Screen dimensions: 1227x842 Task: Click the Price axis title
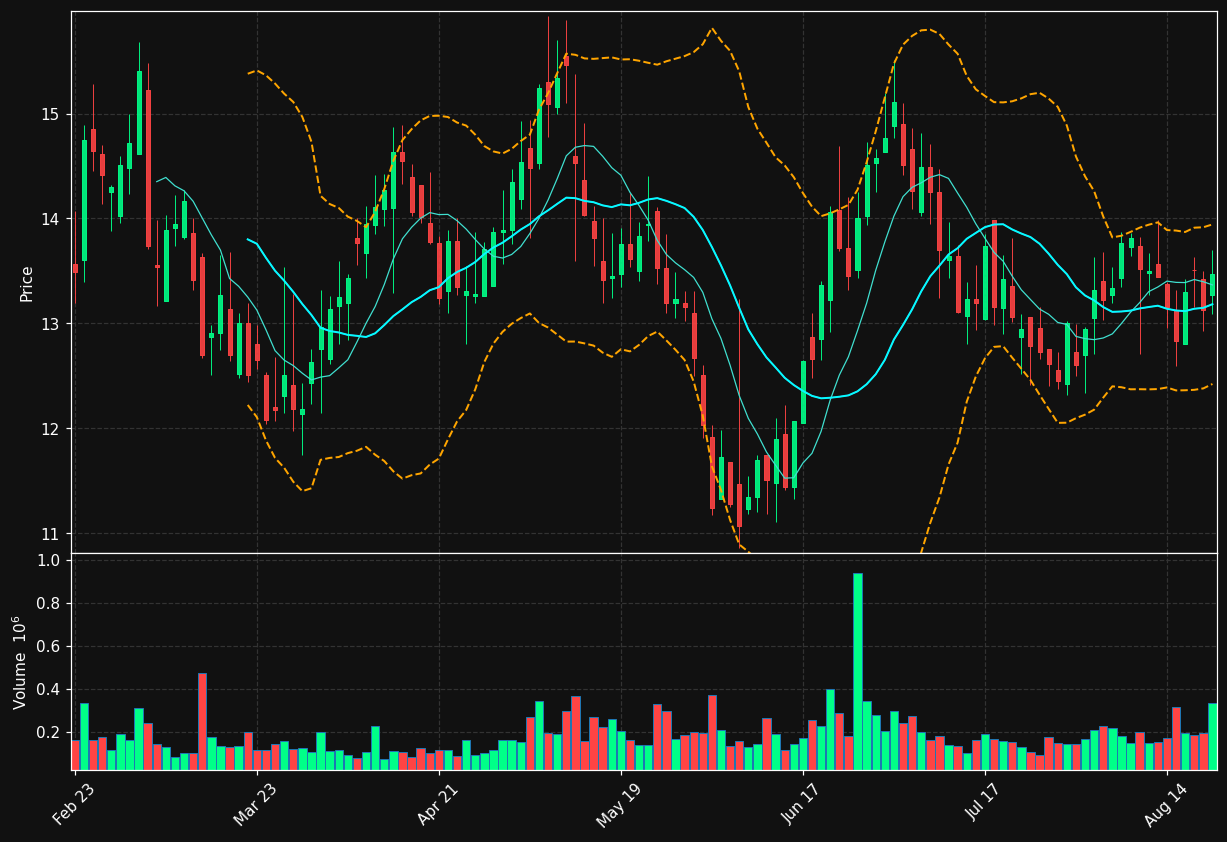[x=27, y=283]
